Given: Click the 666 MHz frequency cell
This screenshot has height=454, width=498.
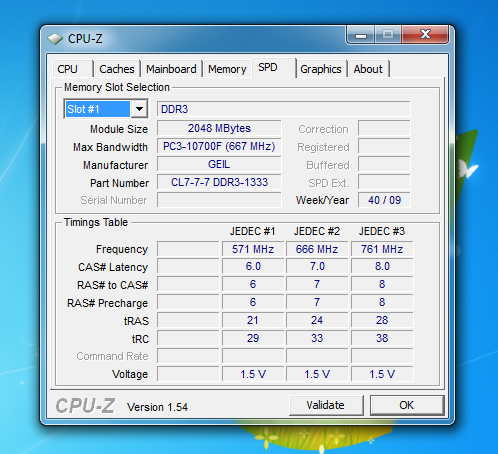Looking at the screenshot, I should pyautogui.click(x=317, y=249).
